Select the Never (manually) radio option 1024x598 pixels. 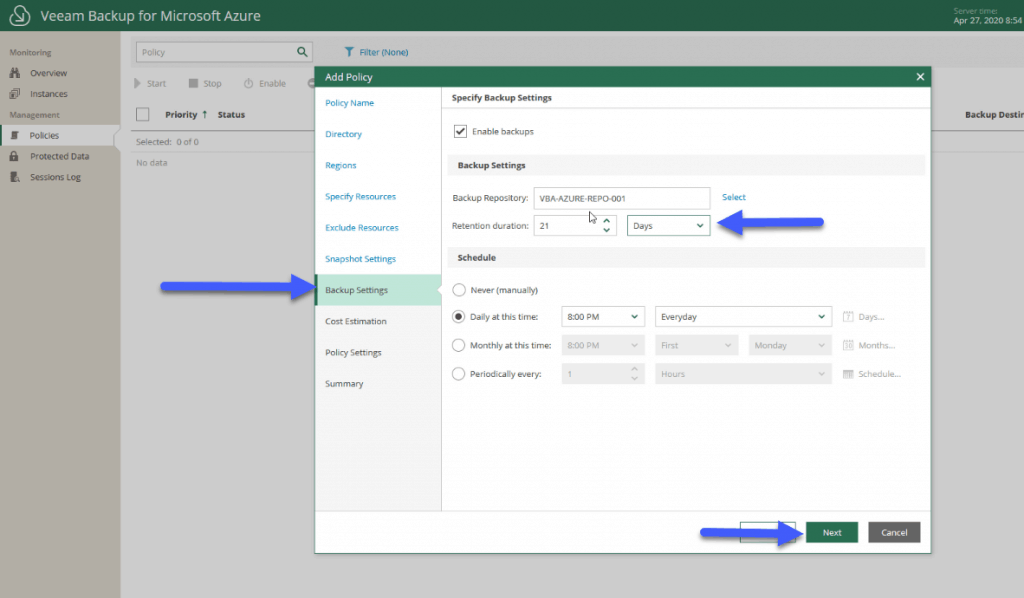coord(459,290)
